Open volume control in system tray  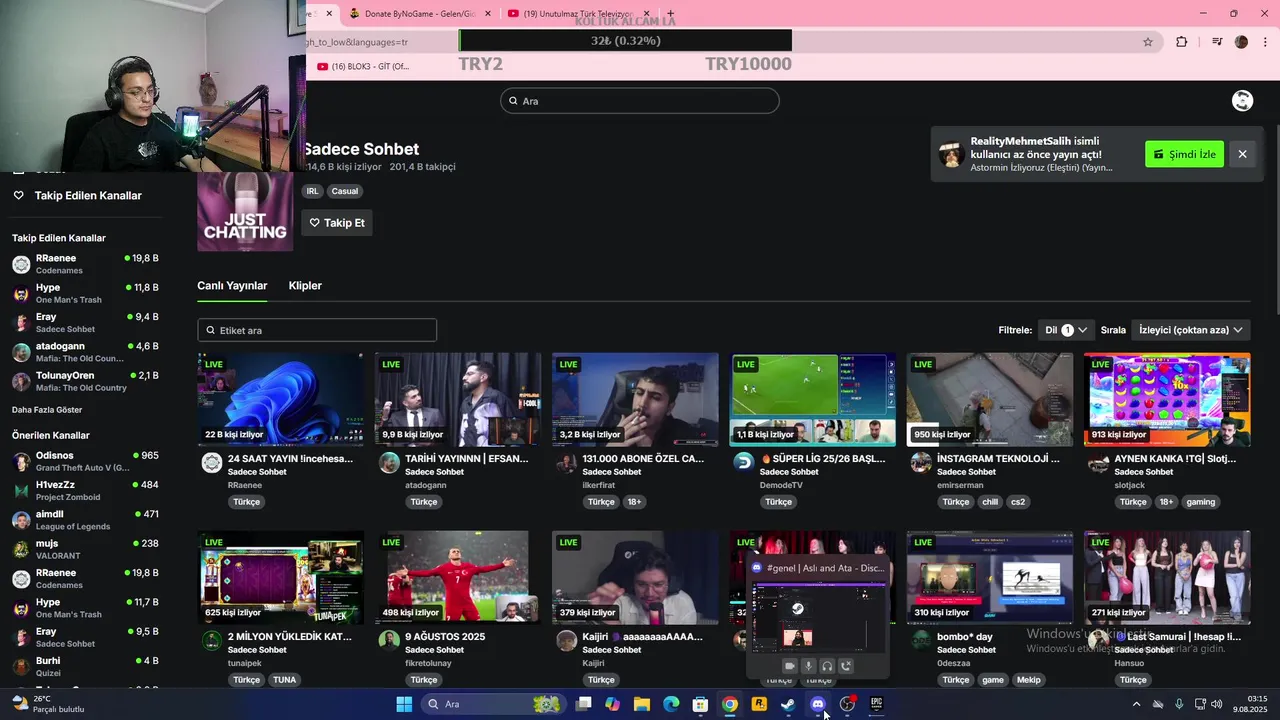click(1217, 704)
